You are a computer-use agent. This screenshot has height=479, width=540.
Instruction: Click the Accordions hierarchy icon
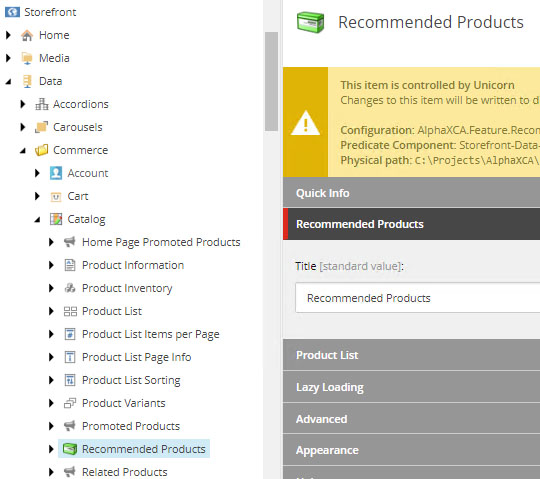[42, 104]
